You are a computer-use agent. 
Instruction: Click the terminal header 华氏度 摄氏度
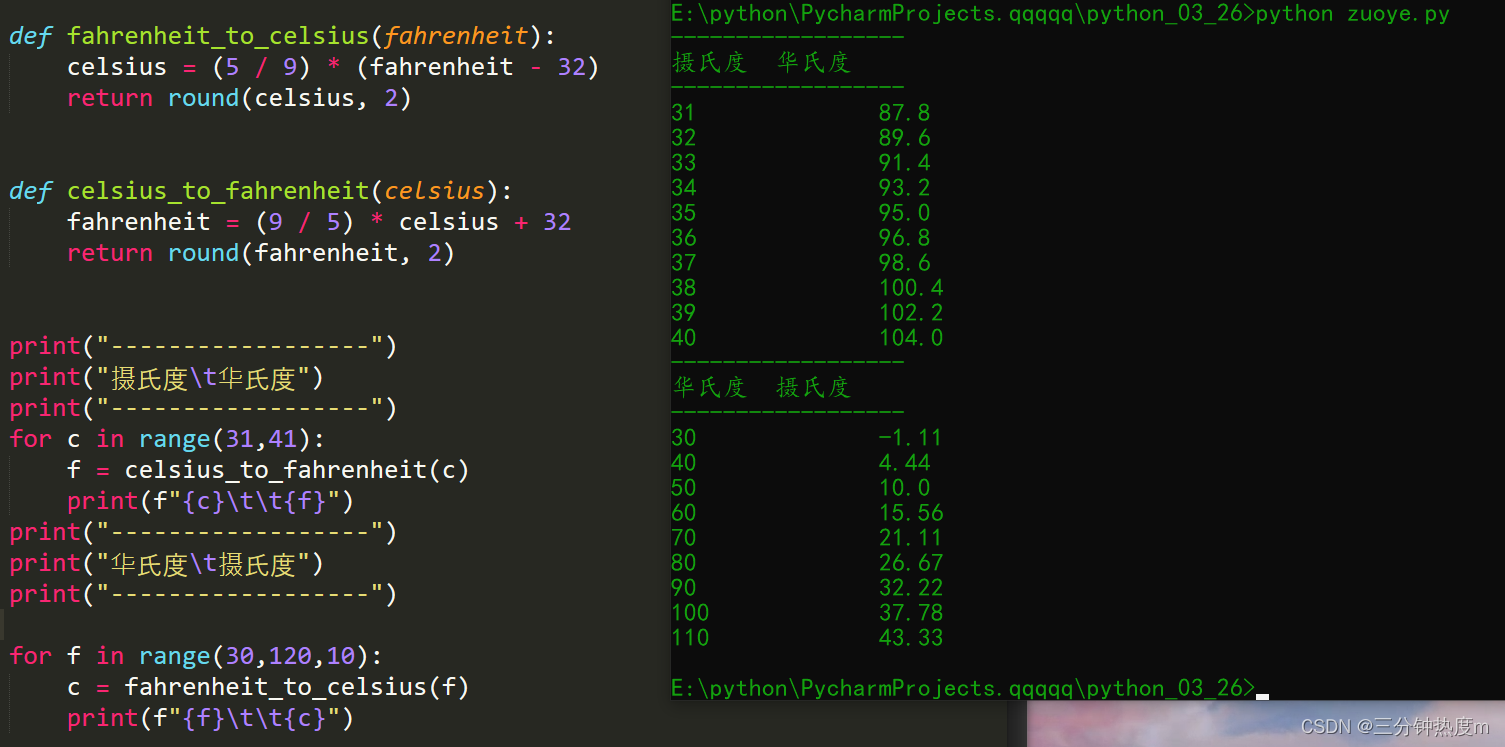pos(761,387)
